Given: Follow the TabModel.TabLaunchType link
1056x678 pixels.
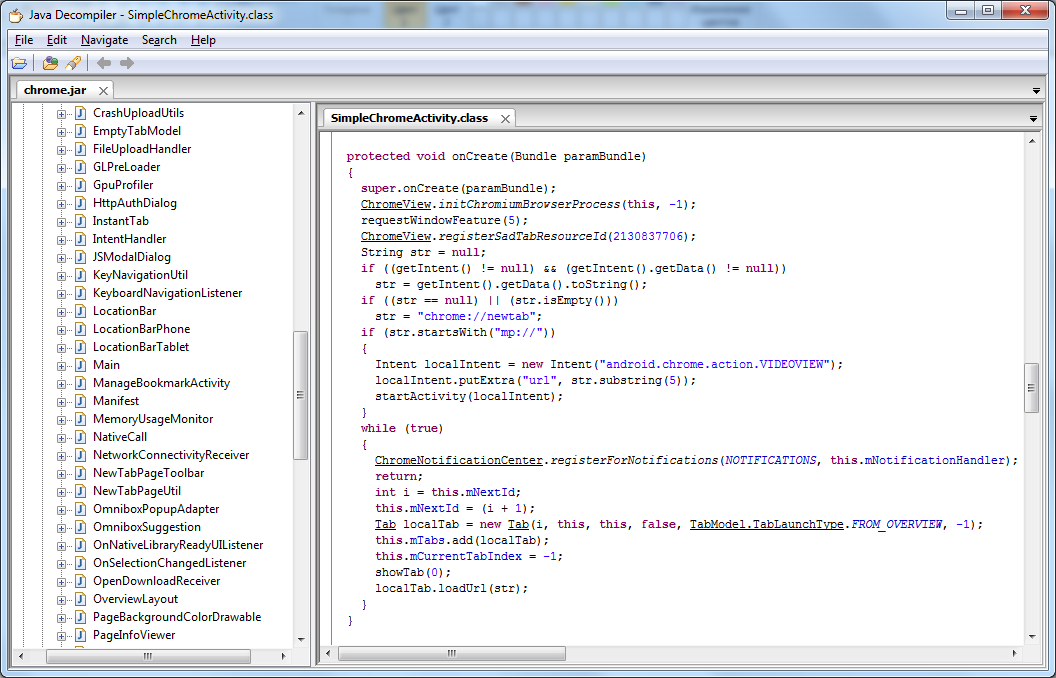Looking at the screenshot, I should [x=766, y=524].
